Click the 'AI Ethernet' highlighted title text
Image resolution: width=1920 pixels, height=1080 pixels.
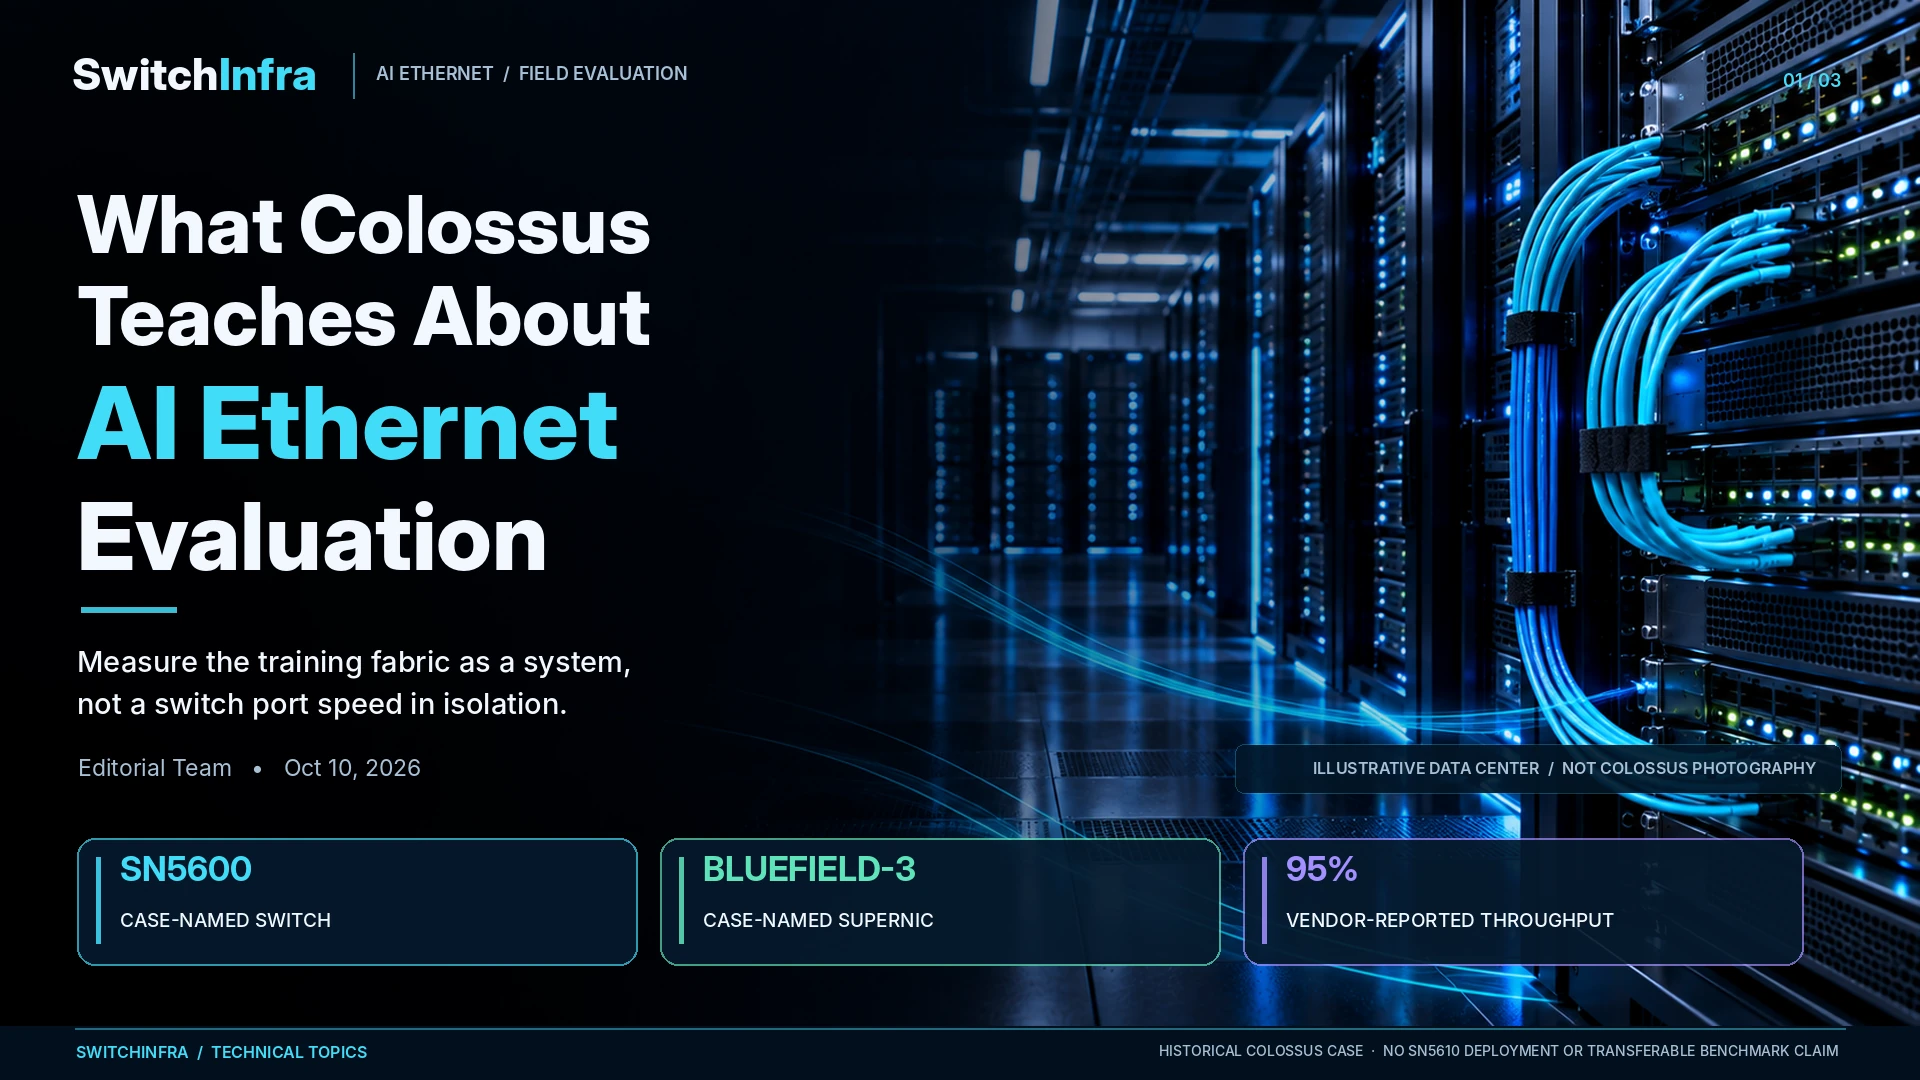pyautogui.click(x=348, y=425)
